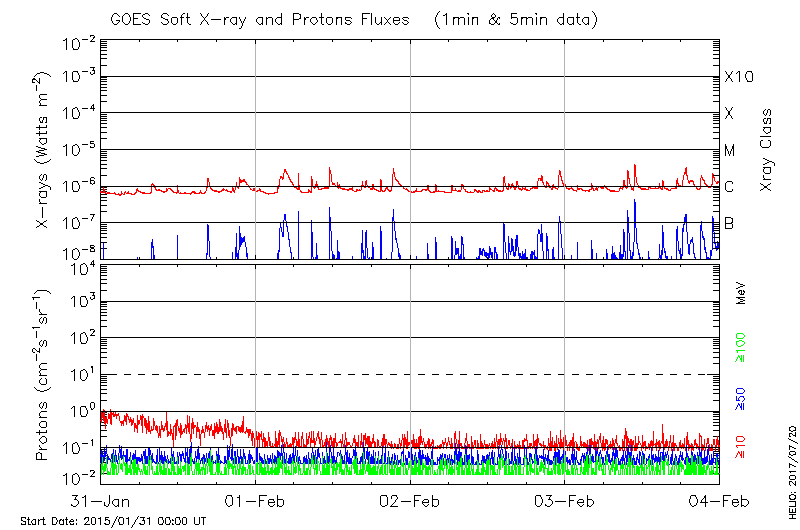The height and width of the screenshot is (530, 800).
Task: Click the "31-Jan" date label
Action: click(x=101, y=500)
